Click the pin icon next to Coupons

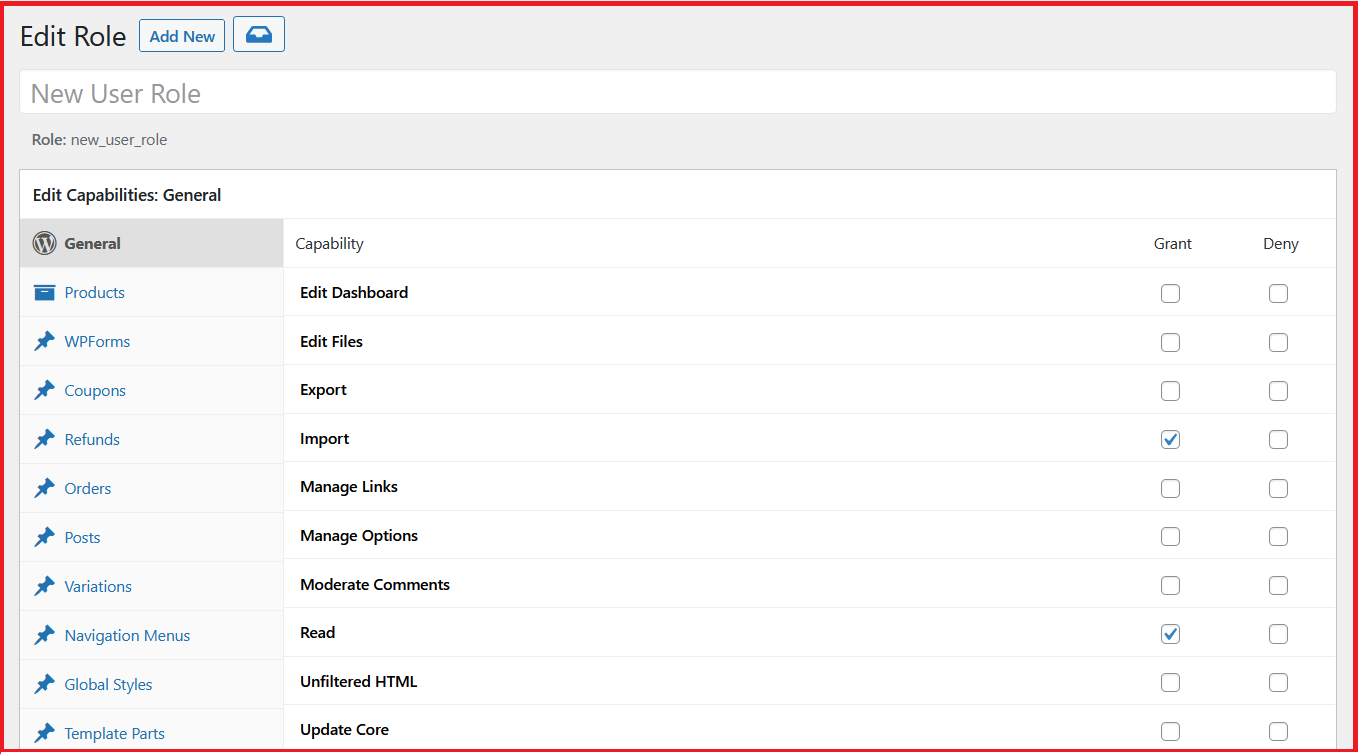pos(44,390)
